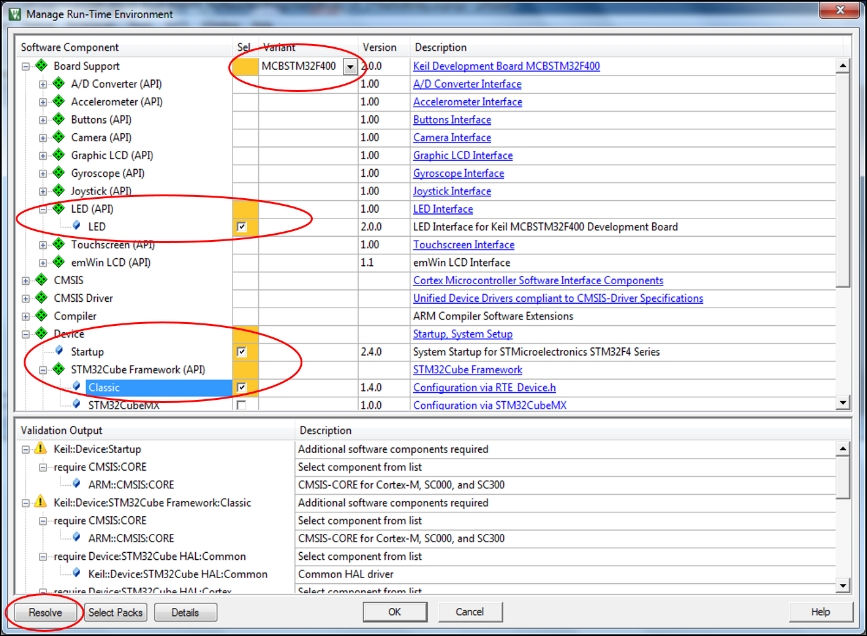Click the component list scrollbar down arrow
The width and height of the screenshot is (867, 636).
(x=844, y=403)
